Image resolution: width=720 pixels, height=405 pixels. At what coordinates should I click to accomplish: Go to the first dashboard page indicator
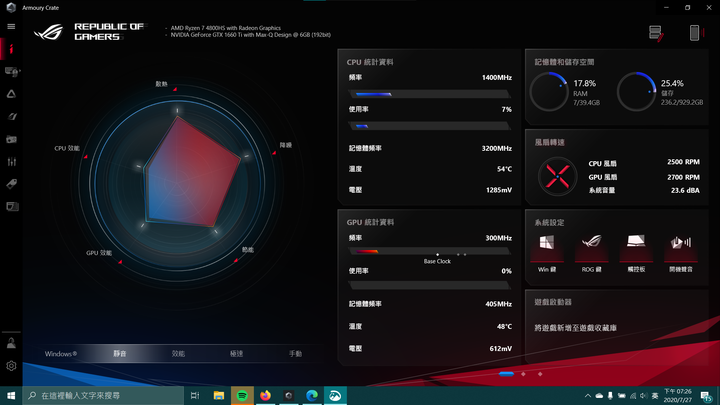[506, 374]
